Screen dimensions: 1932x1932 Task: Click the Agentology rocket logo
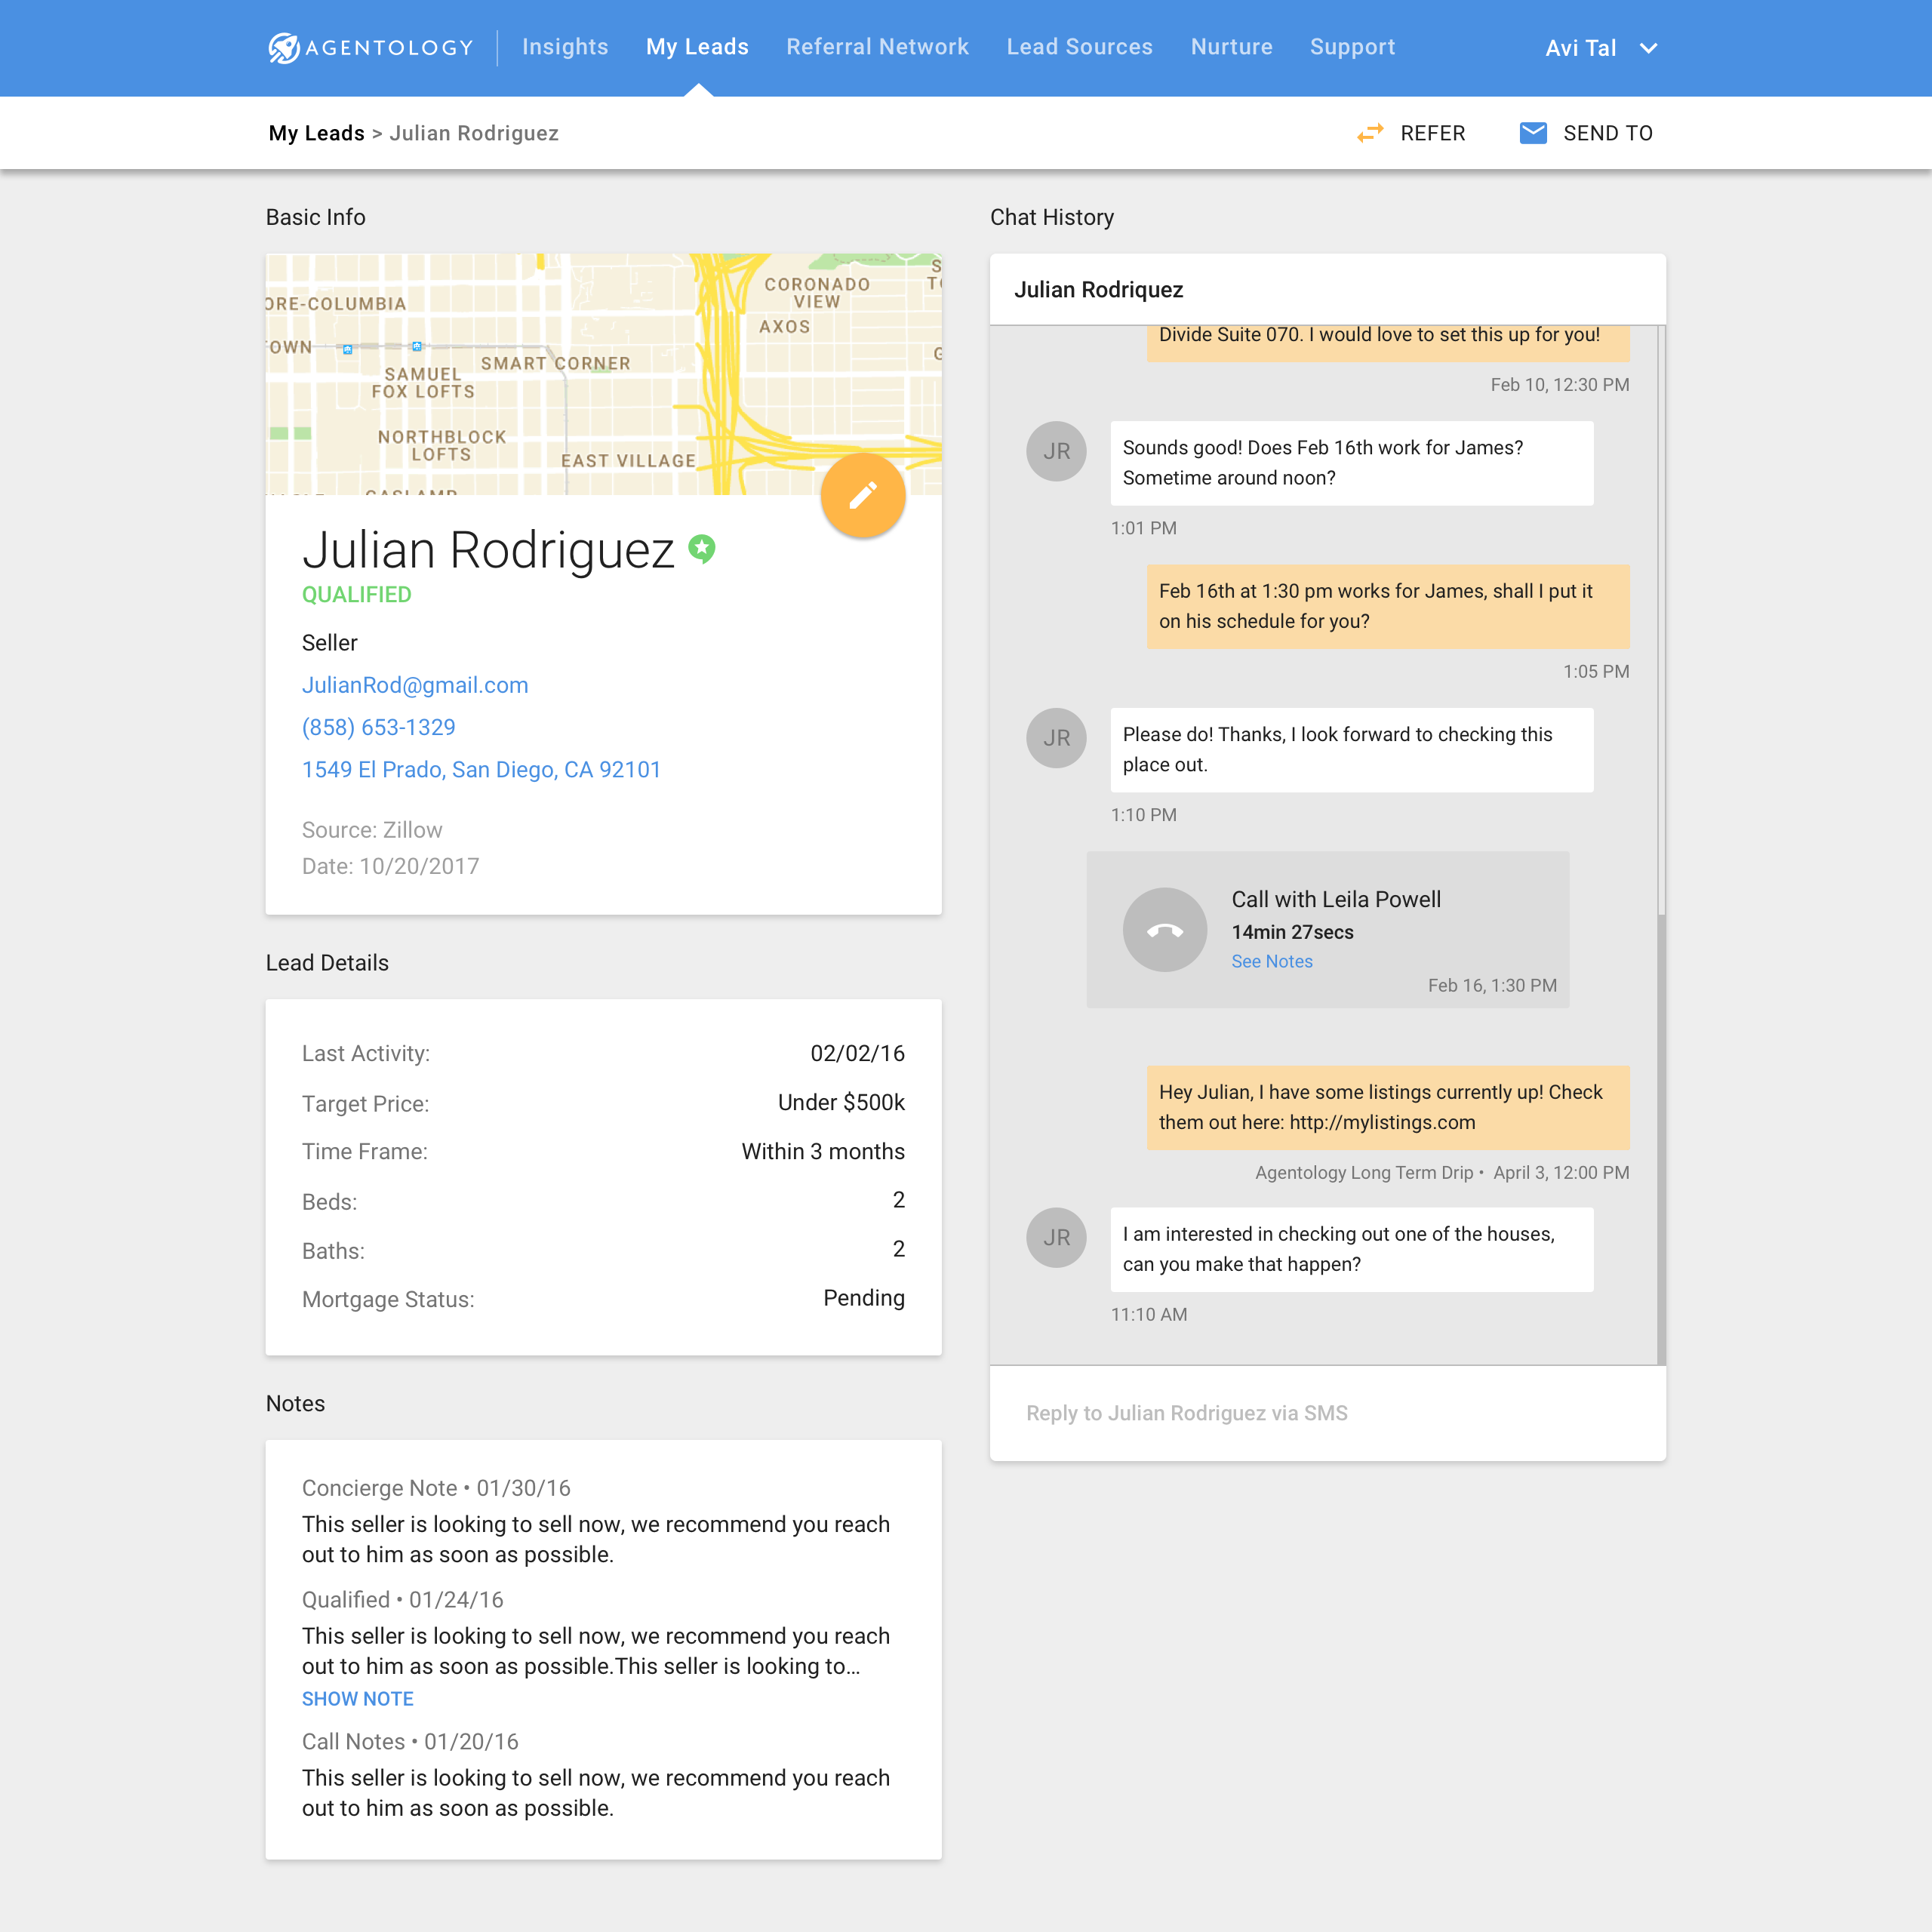click(x=284, y=48)
